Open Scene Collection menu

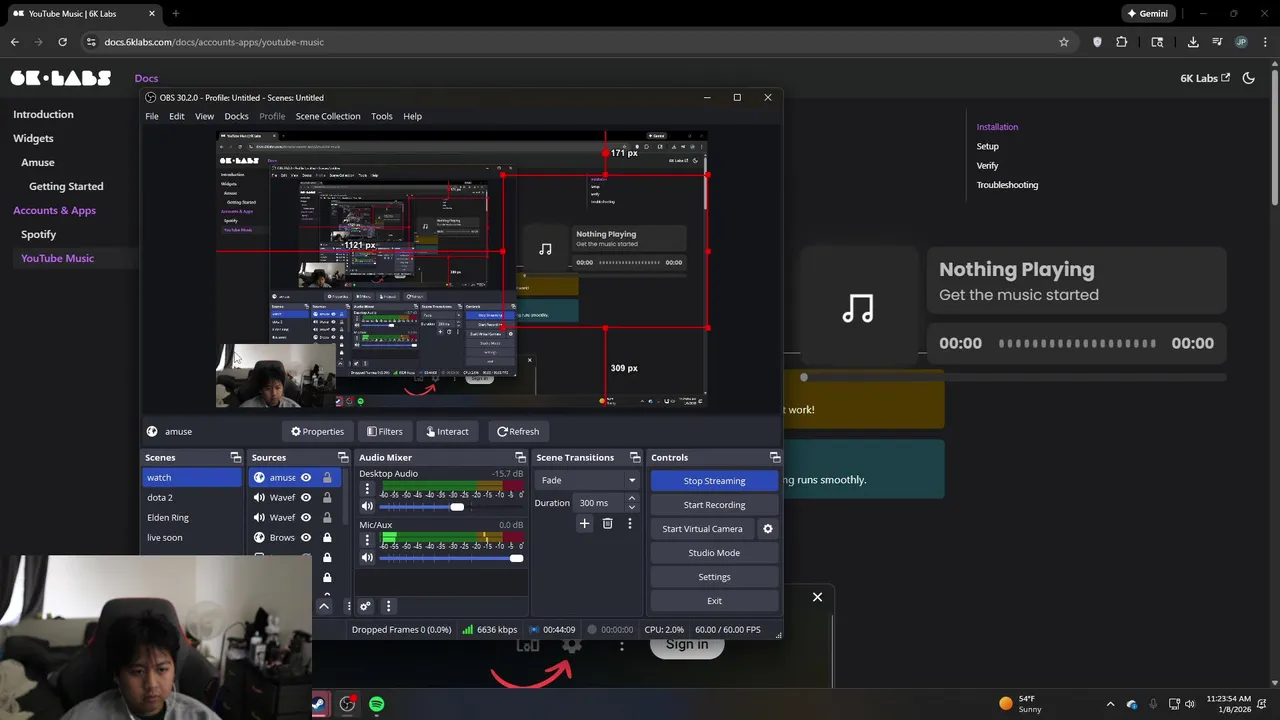pos(328,116)
